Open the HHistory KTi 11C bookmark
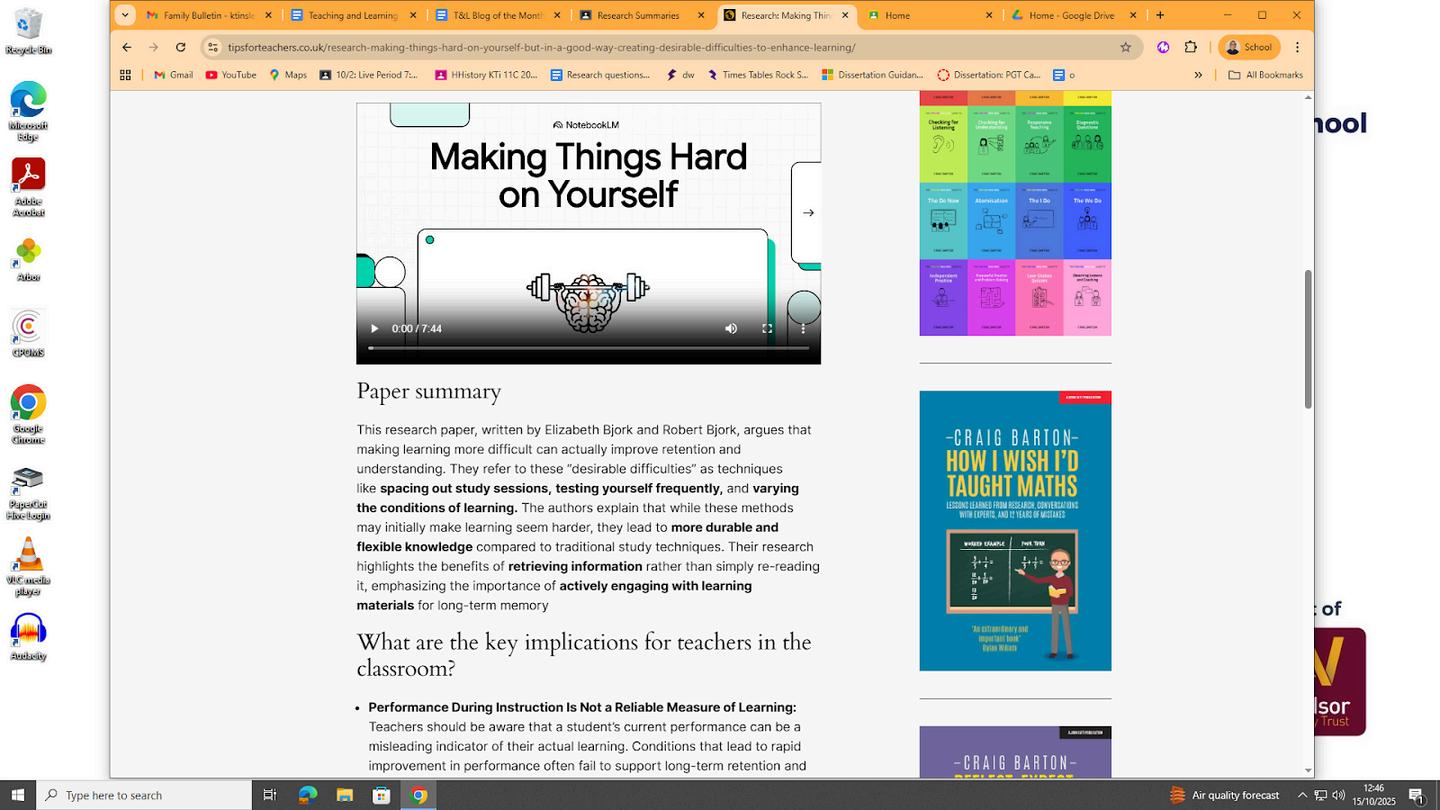Viewport: 1440px width, 810px height. pyautogui.click(x=486, y=75)
